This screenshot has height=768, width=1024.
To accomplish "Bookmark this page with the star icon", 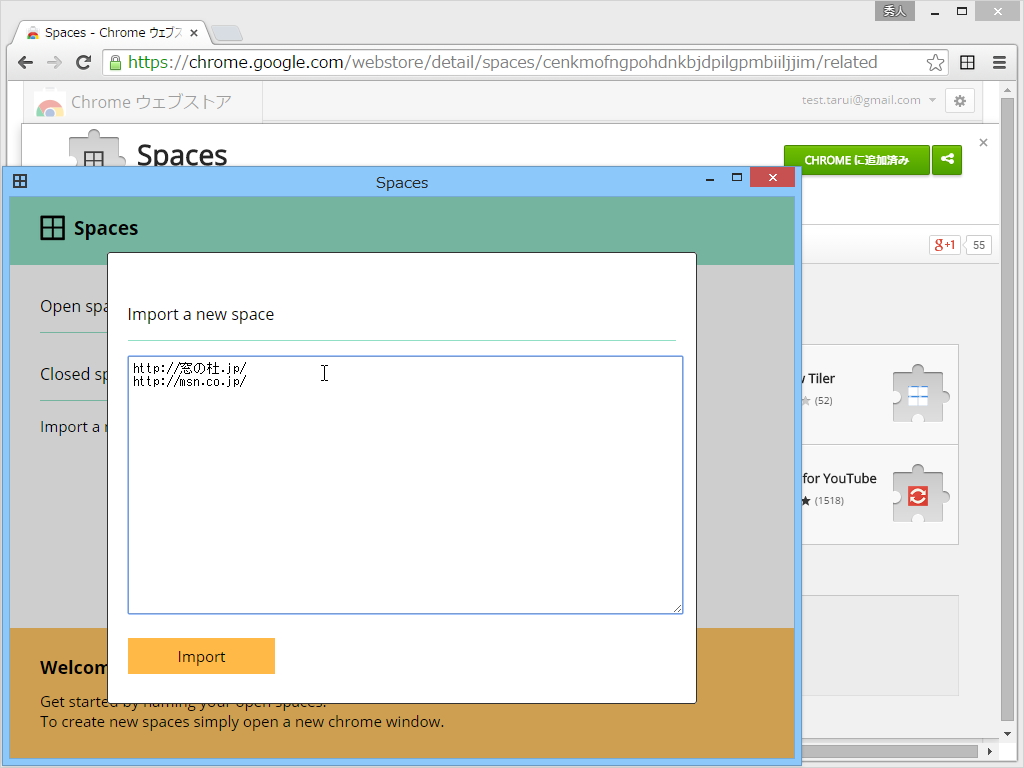I will (935, 63).
